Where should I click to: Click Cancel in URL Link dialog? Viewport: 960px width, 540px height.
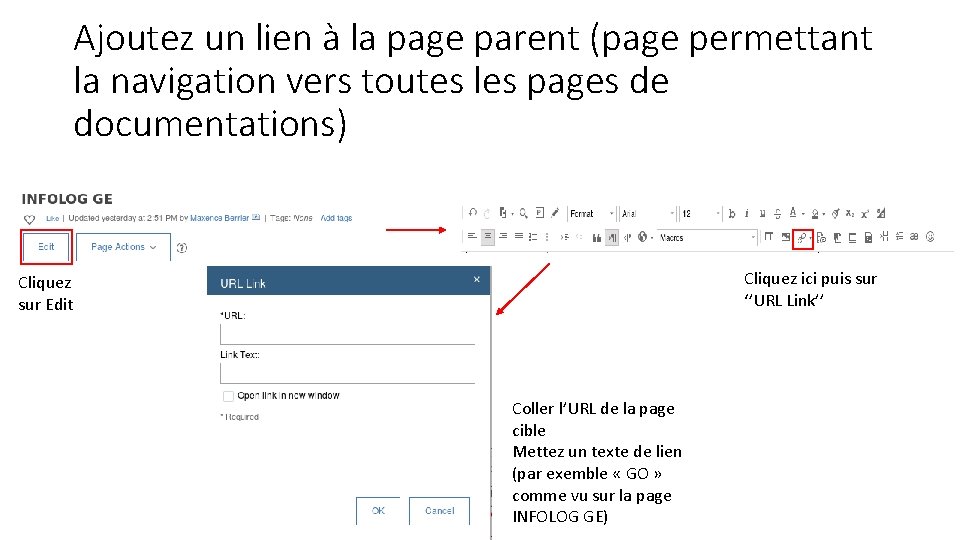pyautogui.click(x=440, y=511)
